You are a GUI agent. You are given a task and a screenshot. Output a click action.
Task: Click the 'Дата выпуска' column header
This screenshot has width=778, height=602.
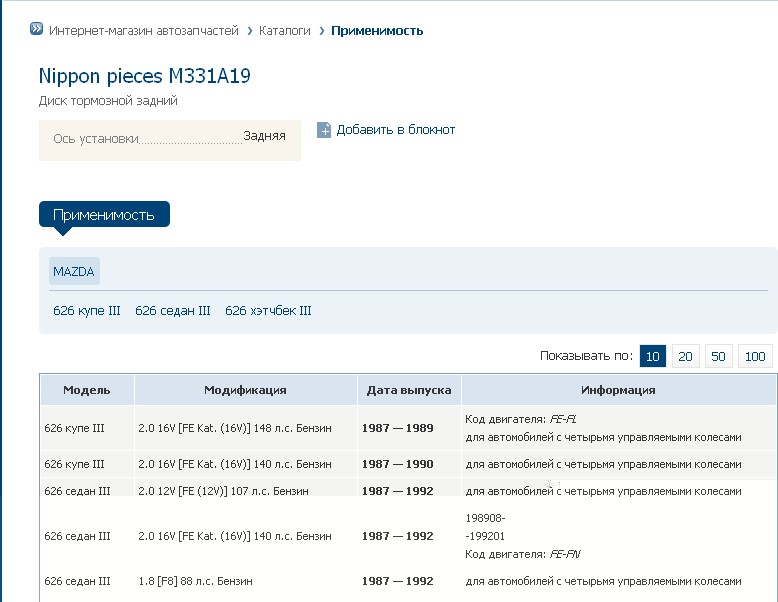(409, 390)
